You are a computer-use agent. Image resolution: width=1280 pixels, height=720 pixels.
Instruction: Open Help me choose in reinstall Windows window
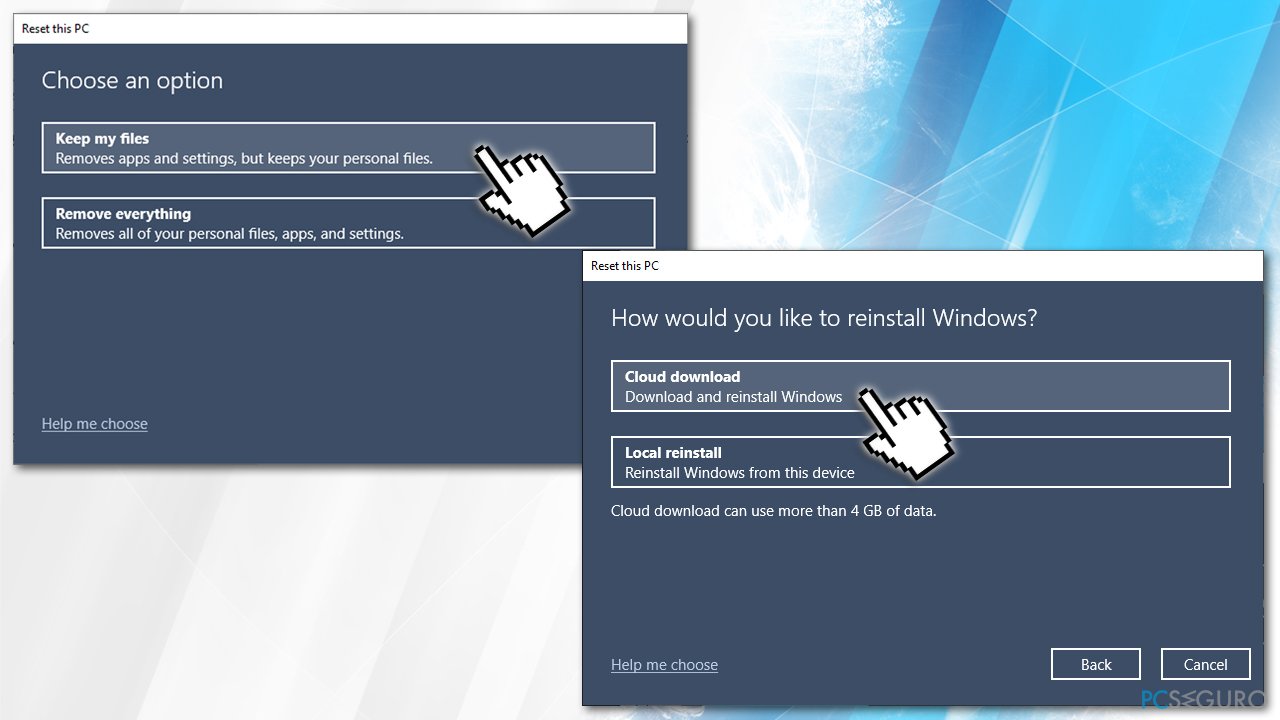pyautogui.click(x=664, y=665)
